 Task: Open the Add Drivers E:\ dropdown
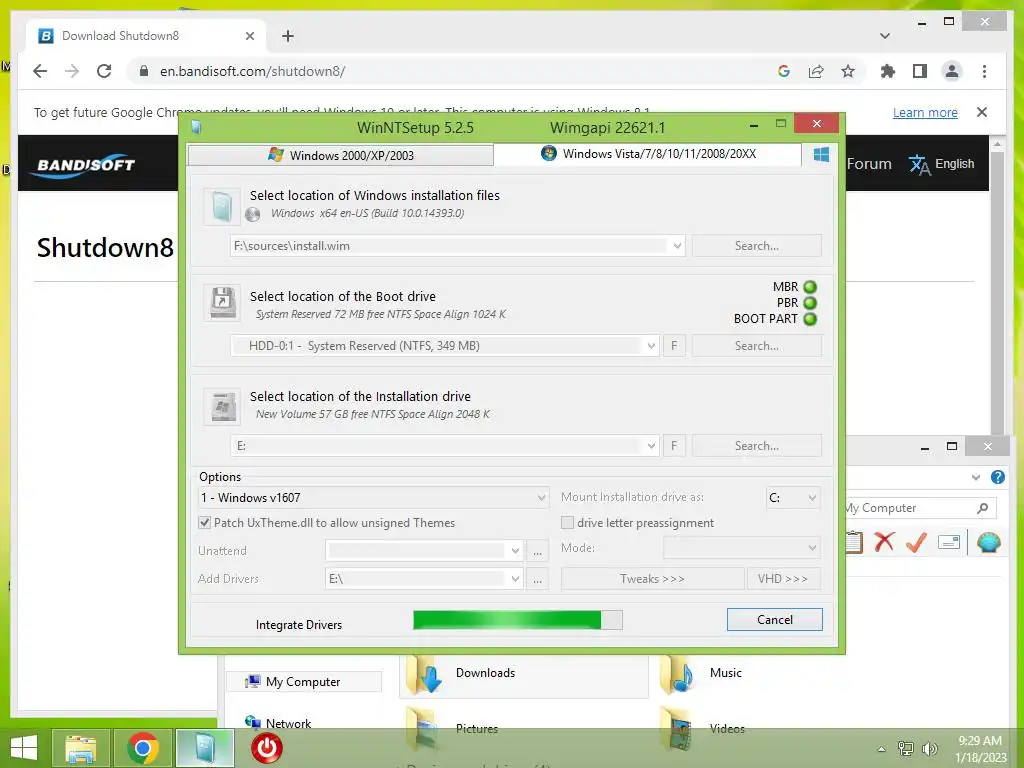tap(515, 579)
